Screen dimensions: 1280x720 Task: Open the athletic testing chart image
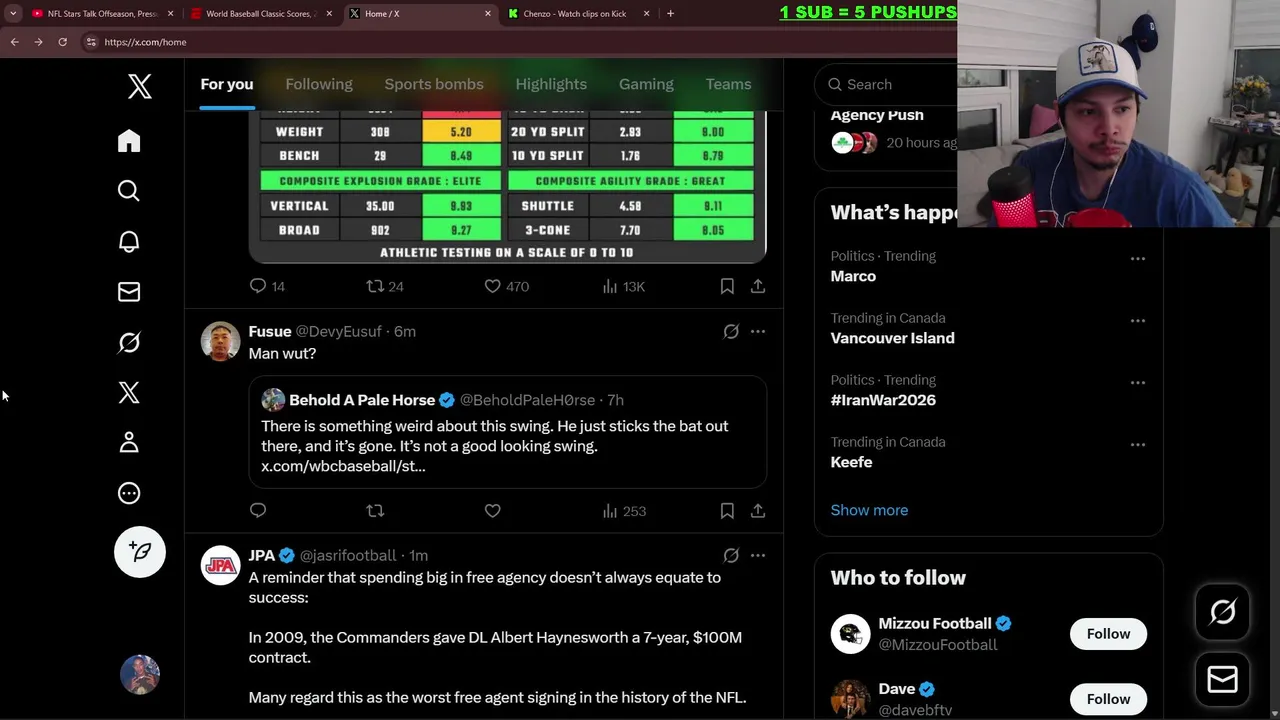tap(507, 187)
